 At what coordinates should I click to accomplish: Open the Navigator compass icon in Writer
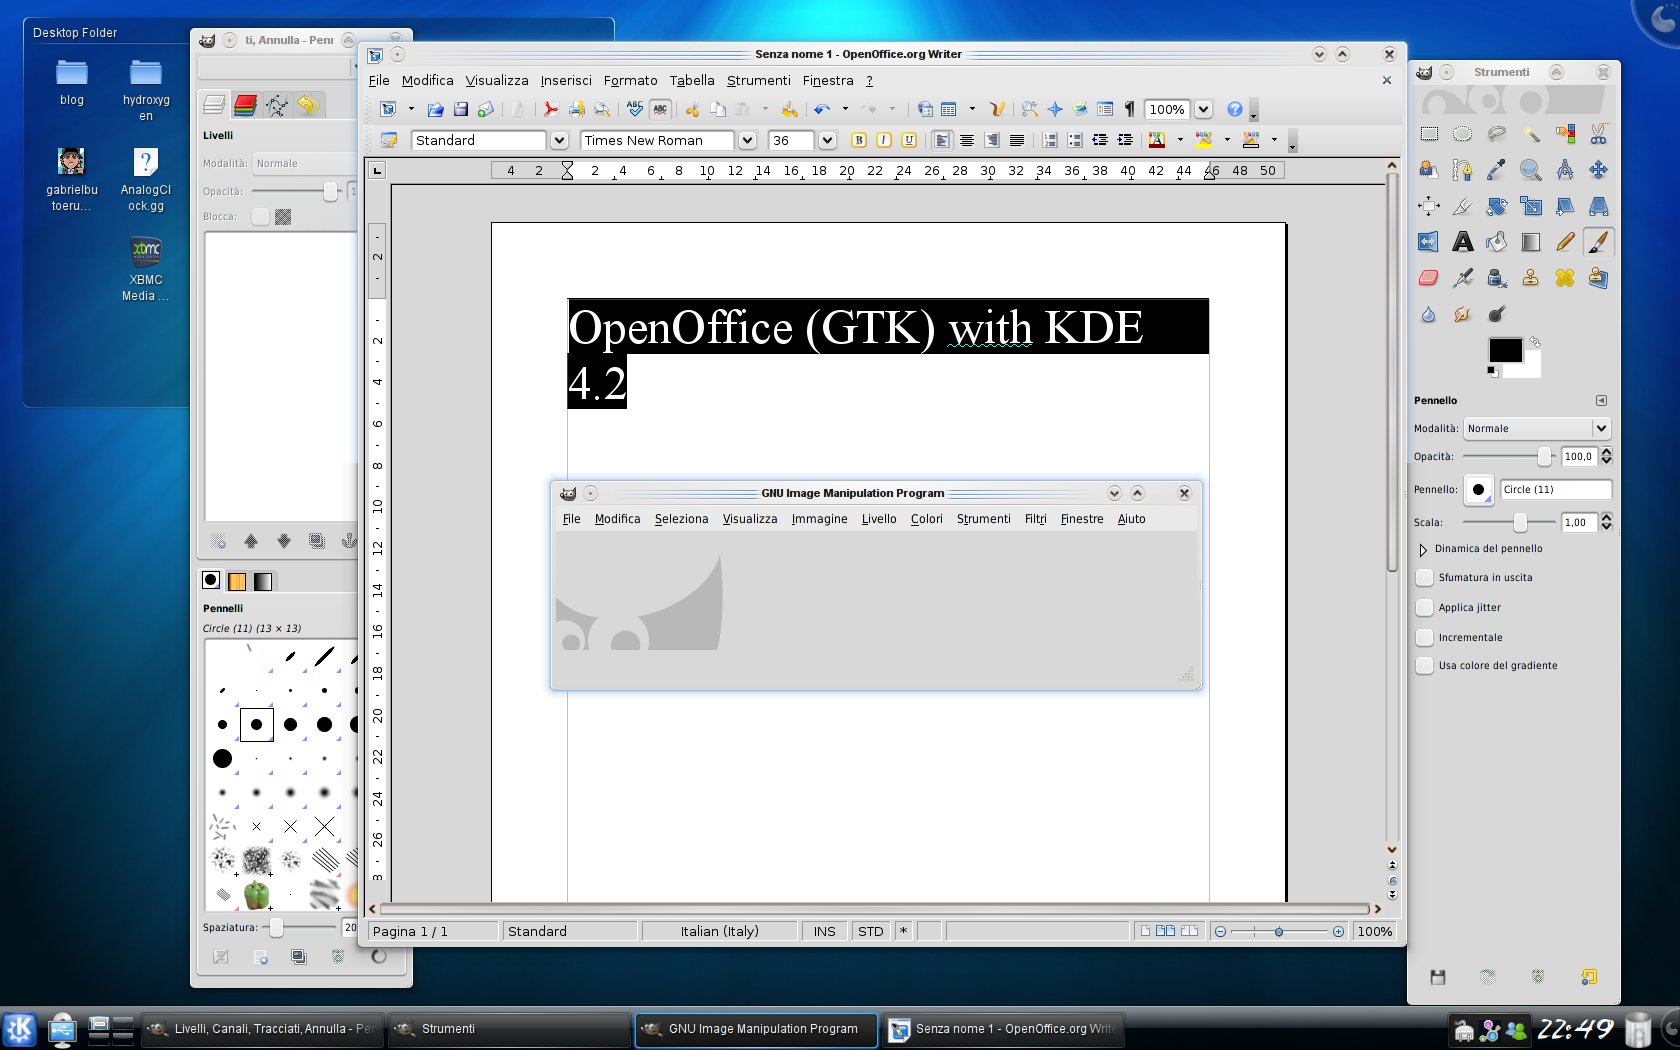[1055, 109]
